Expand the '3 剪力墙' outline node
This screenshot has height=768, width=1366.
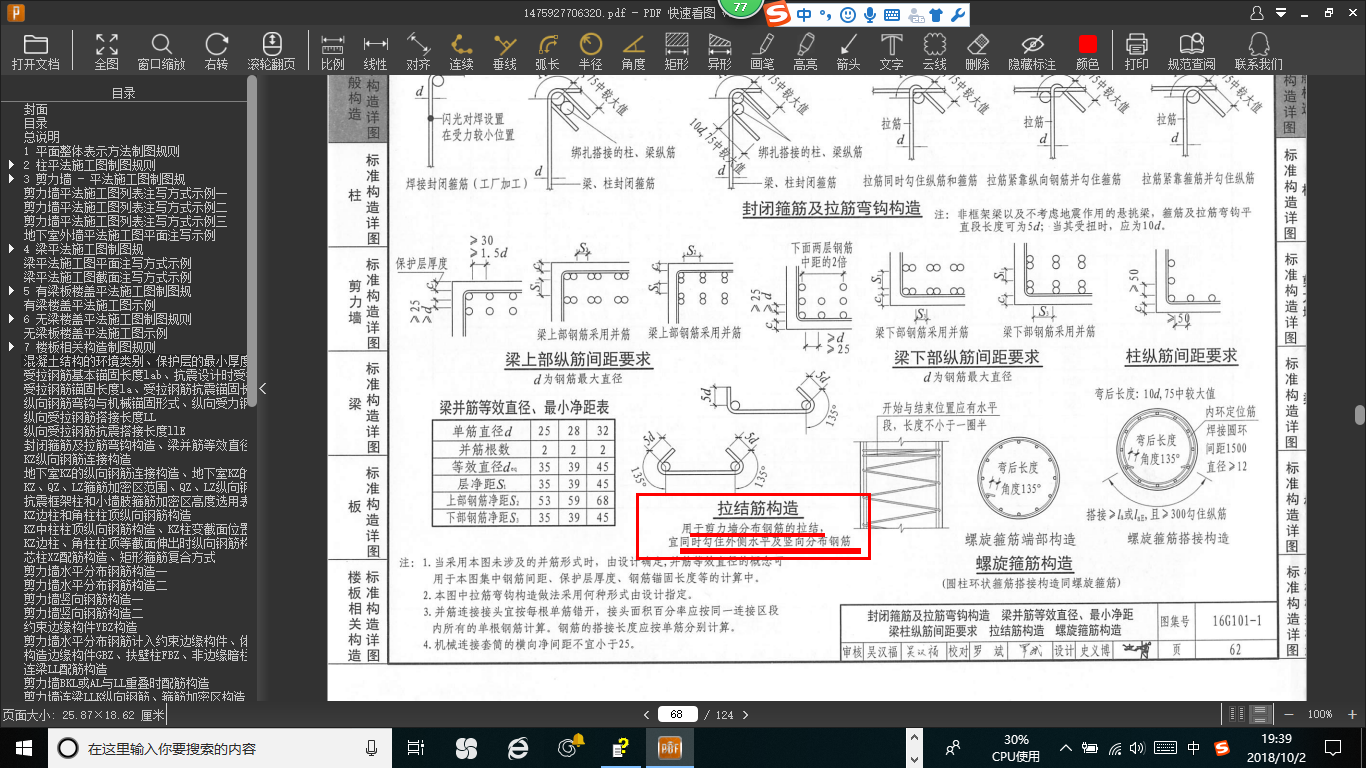tap(11, 179)
